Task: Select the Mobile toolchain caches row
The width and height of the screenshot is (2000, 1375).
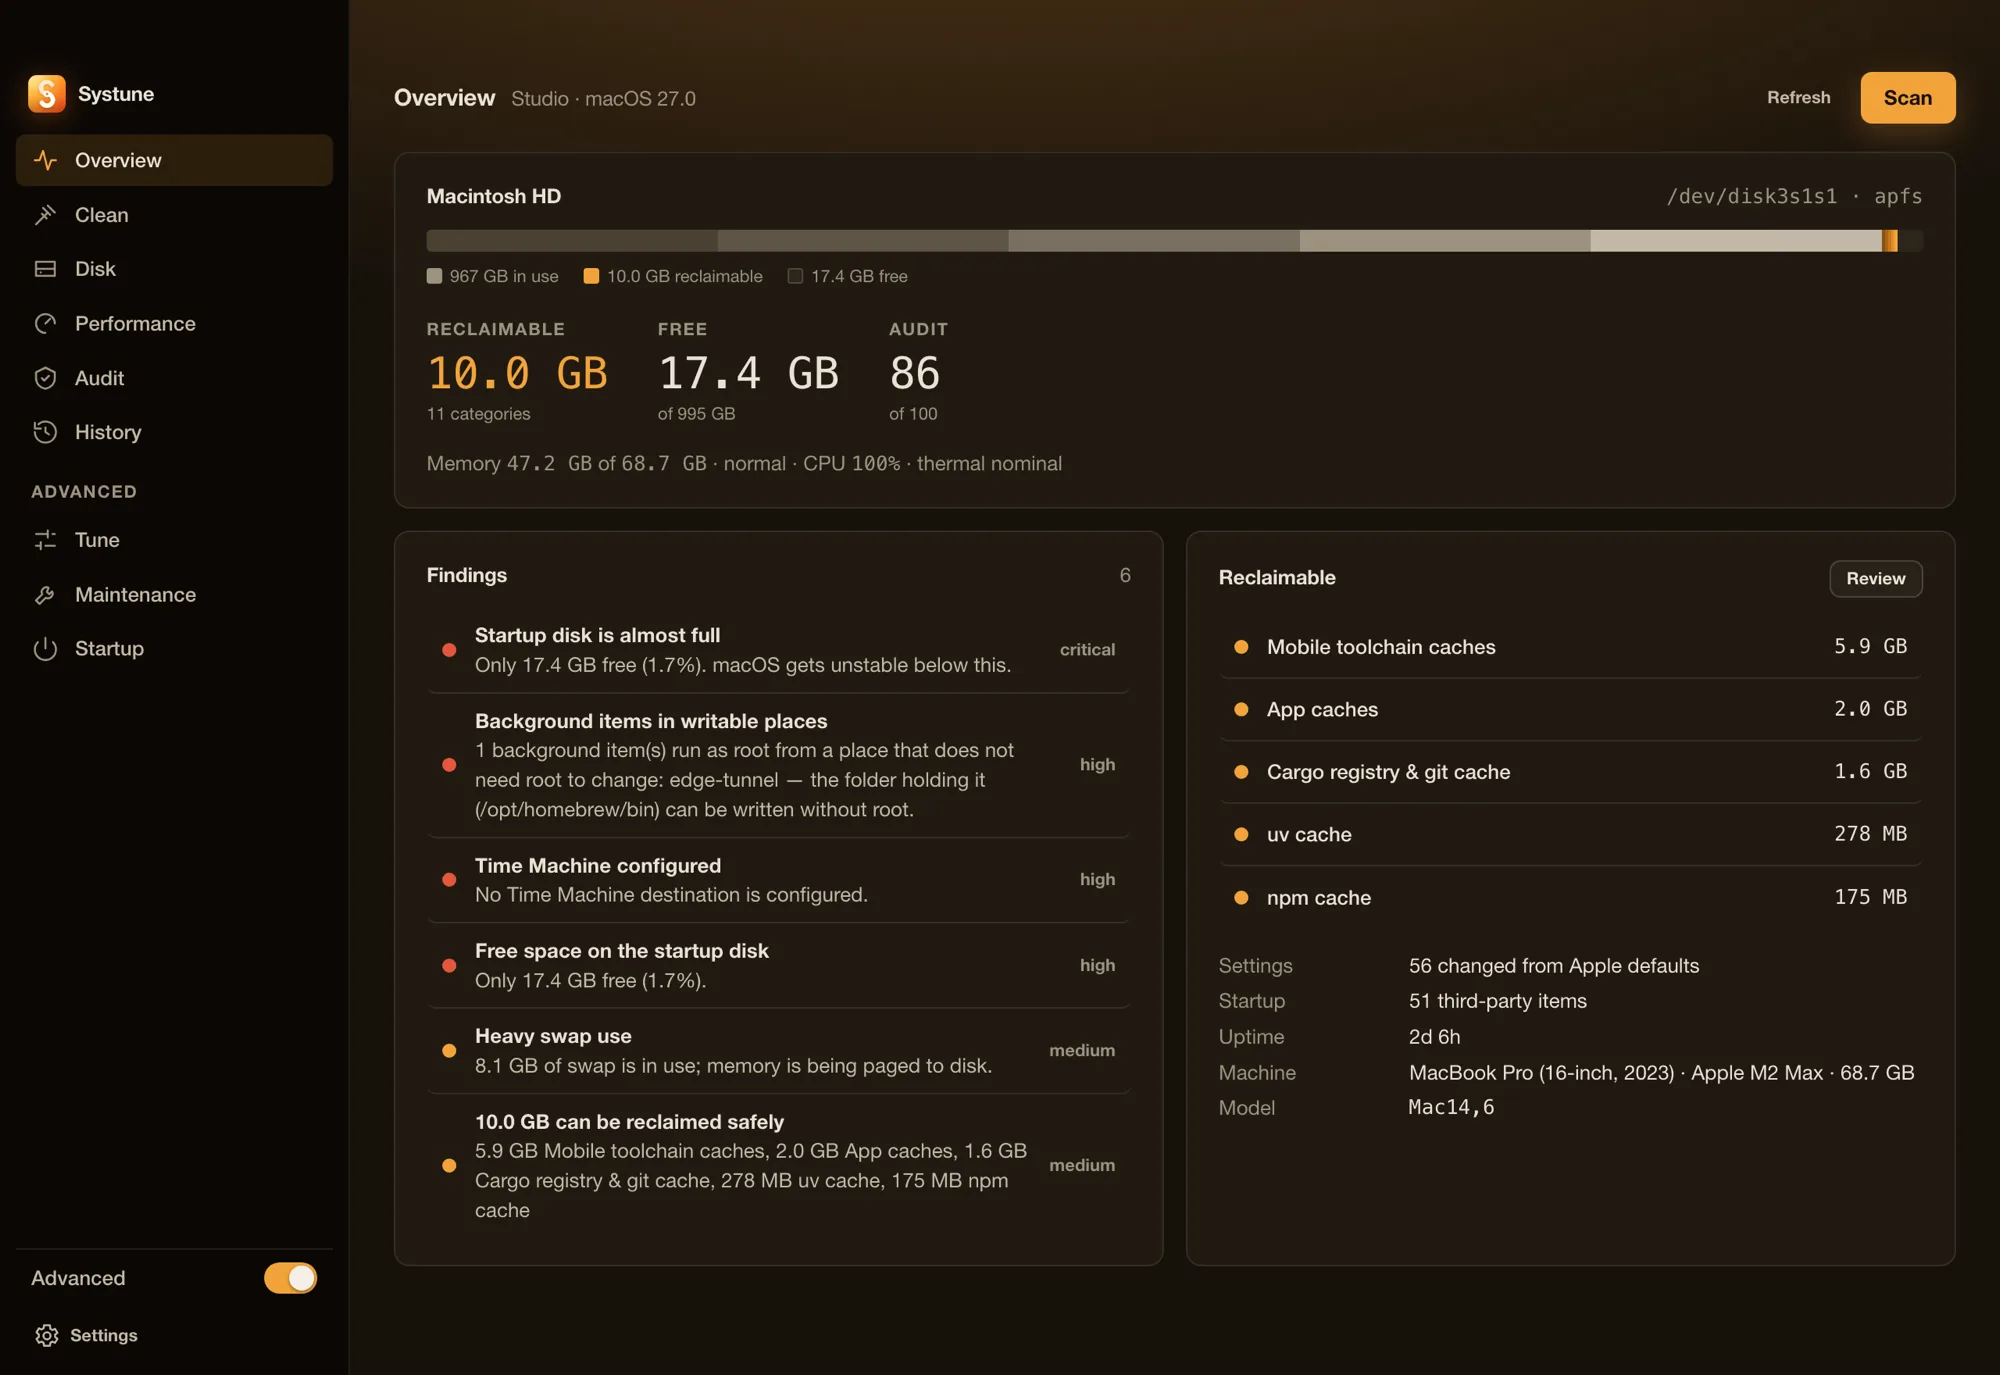Action: pos(1570,647)
